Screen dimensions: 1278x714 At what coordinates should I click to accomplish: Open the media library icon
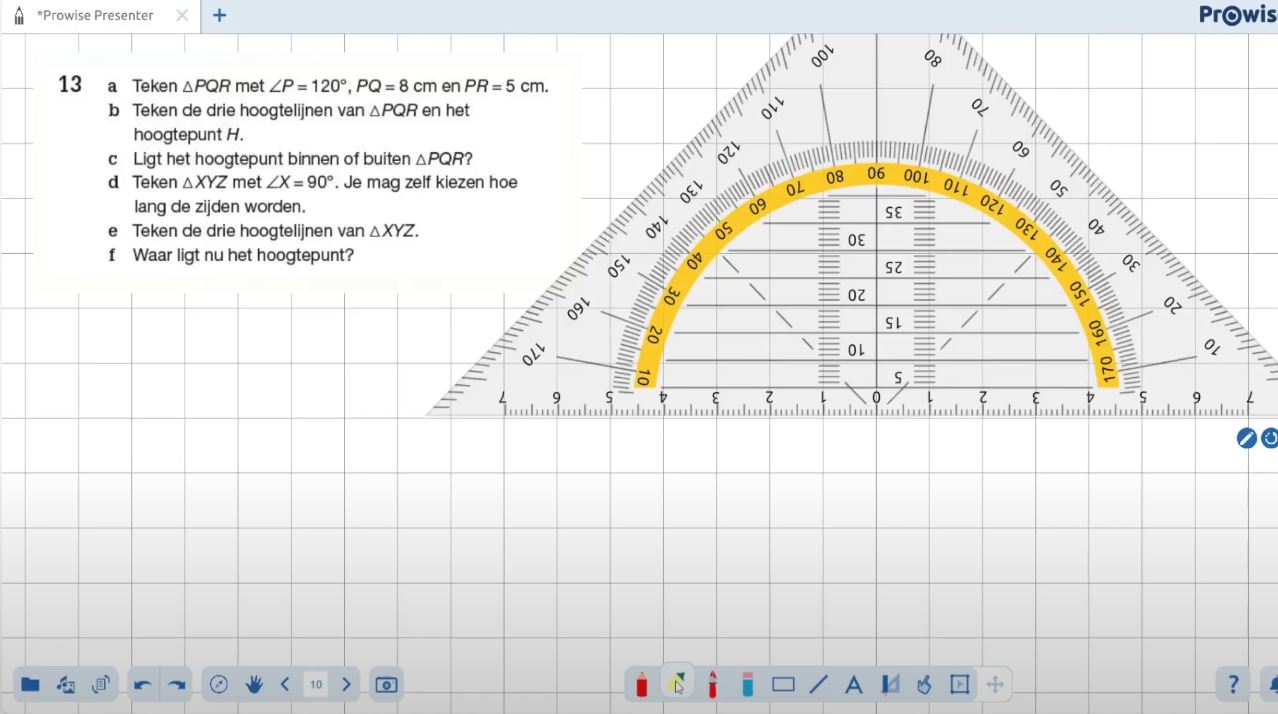click(x=66, y=685)
